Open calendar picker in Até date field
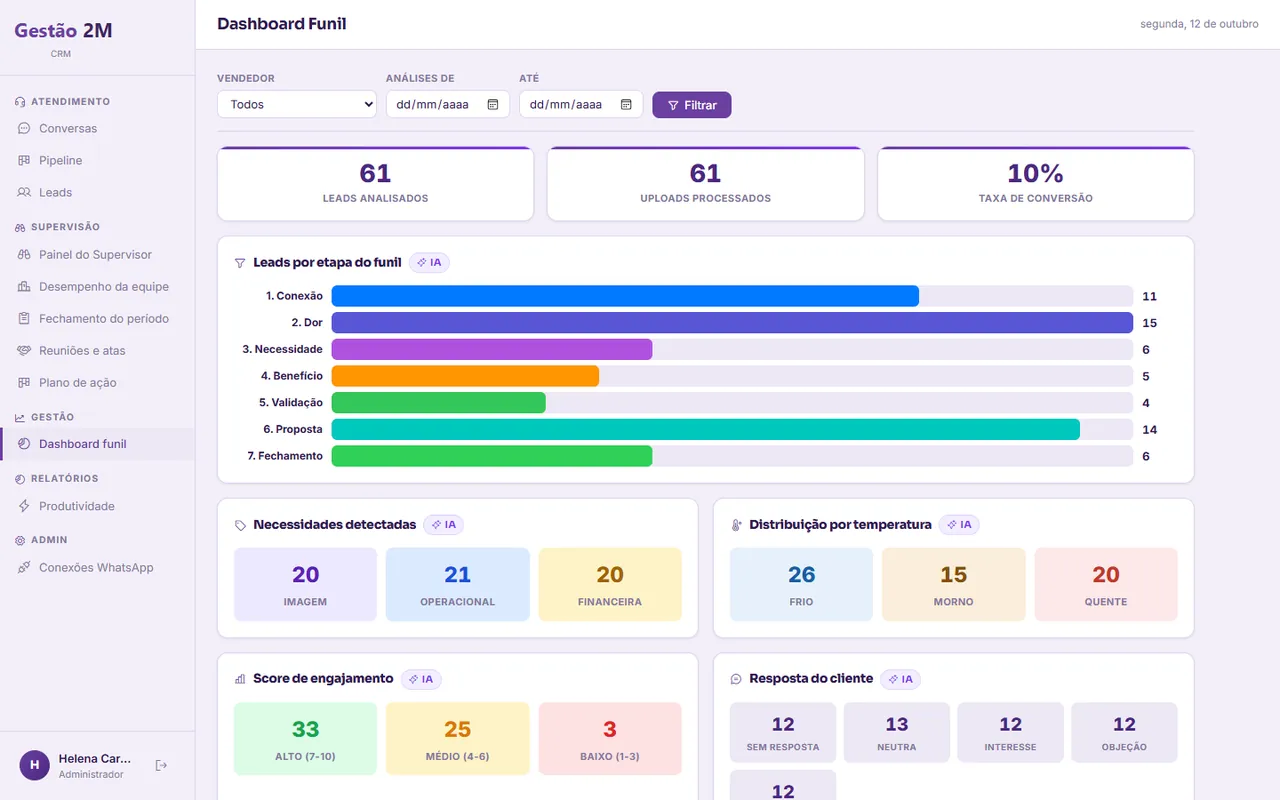1280x800 pixels. (x=626, y=104)
